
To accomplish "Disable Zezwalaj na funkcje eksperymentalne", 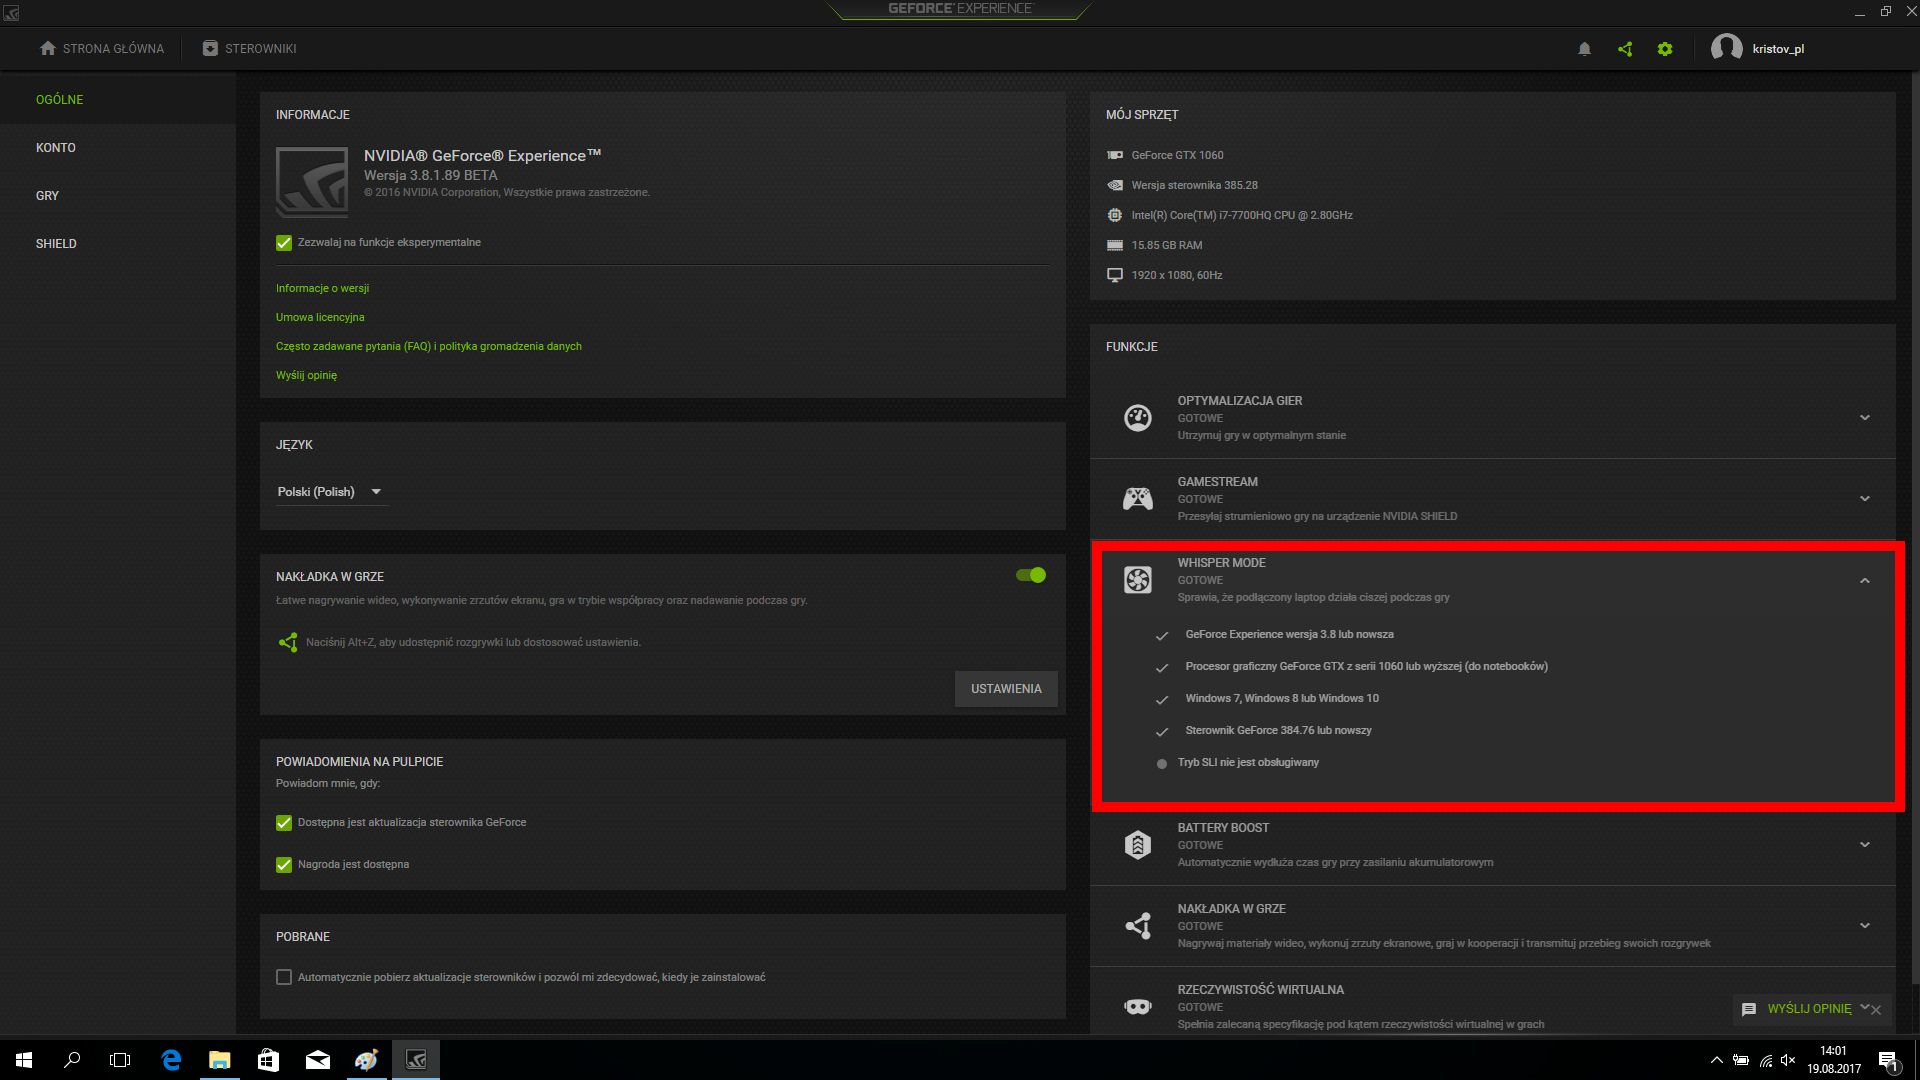I will 283,242.
